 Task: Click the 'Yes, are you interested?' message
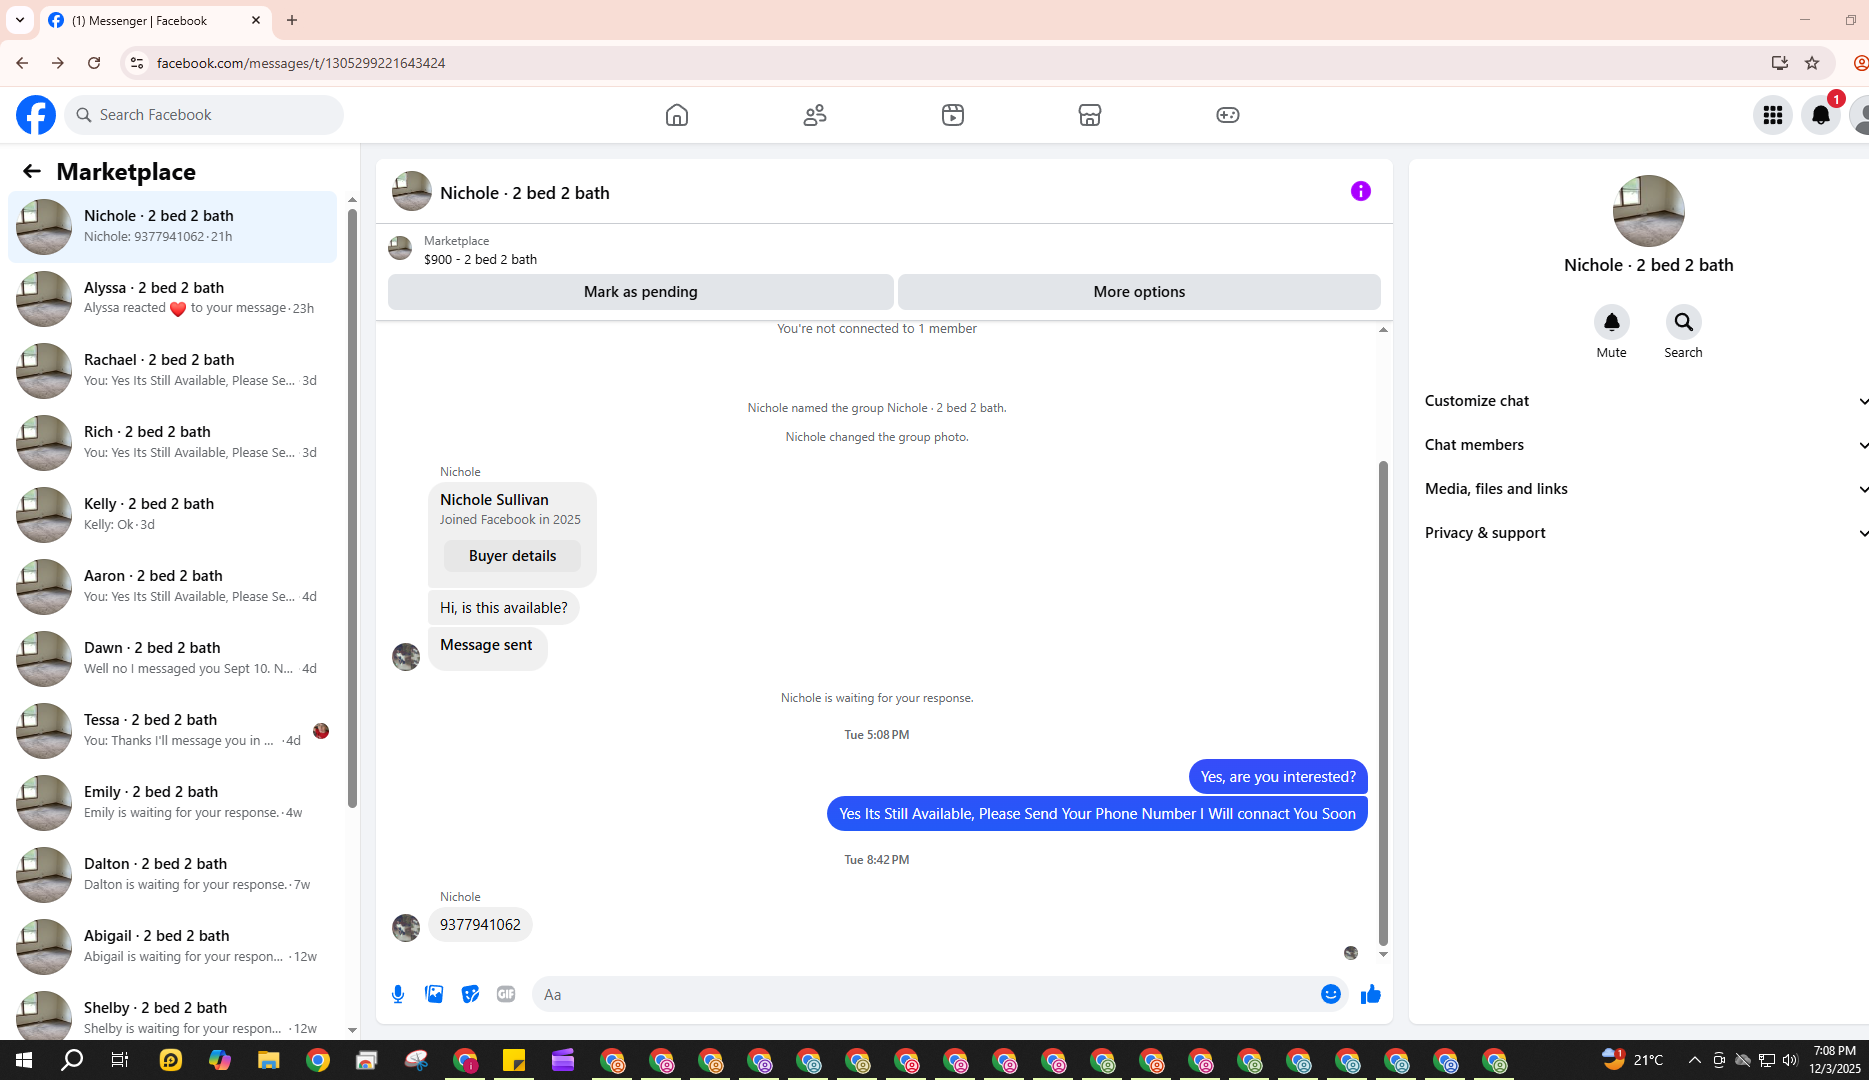pyautogui.click(x=1278, y=777)
